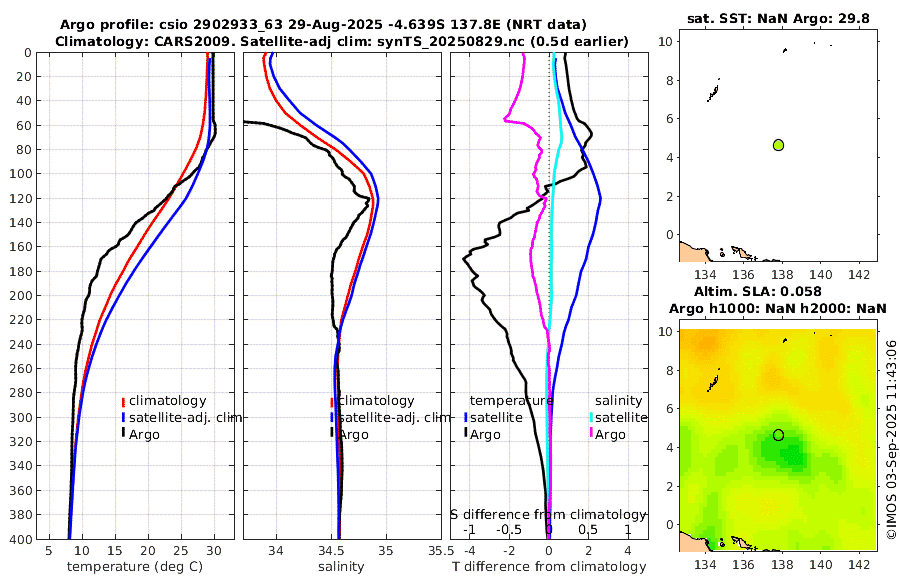Screen dimensions: 900x580
Task: Click depth tick label '200' on left axis
Action: point(21,296)
